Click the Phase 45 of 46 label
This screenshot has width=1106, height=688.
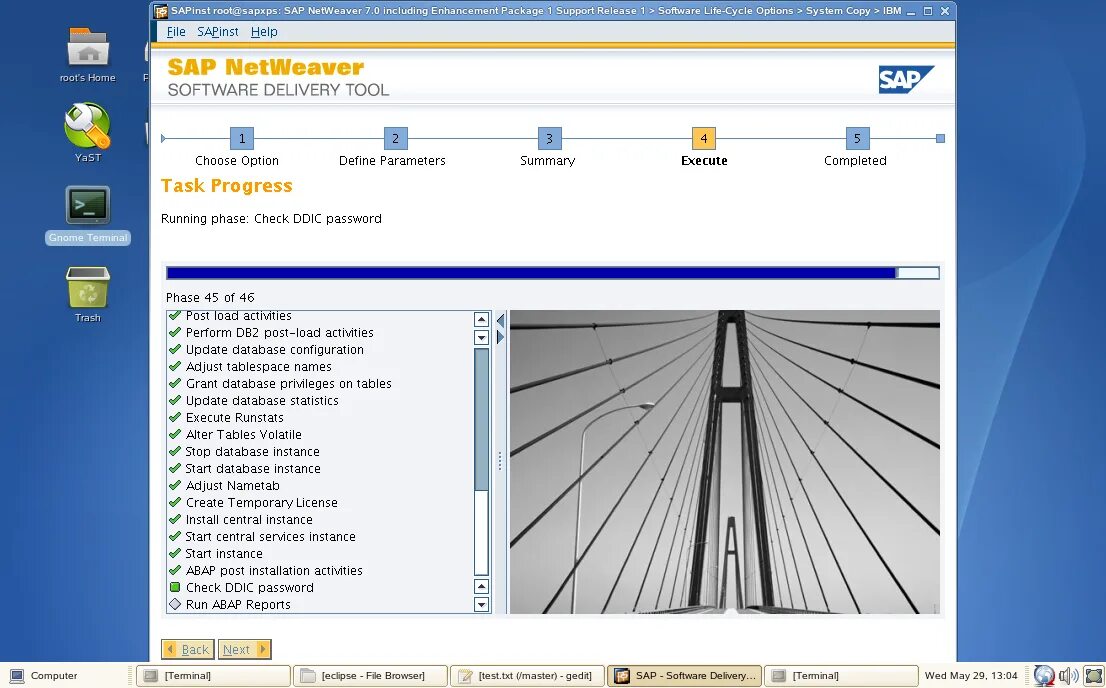coord(210,297)
